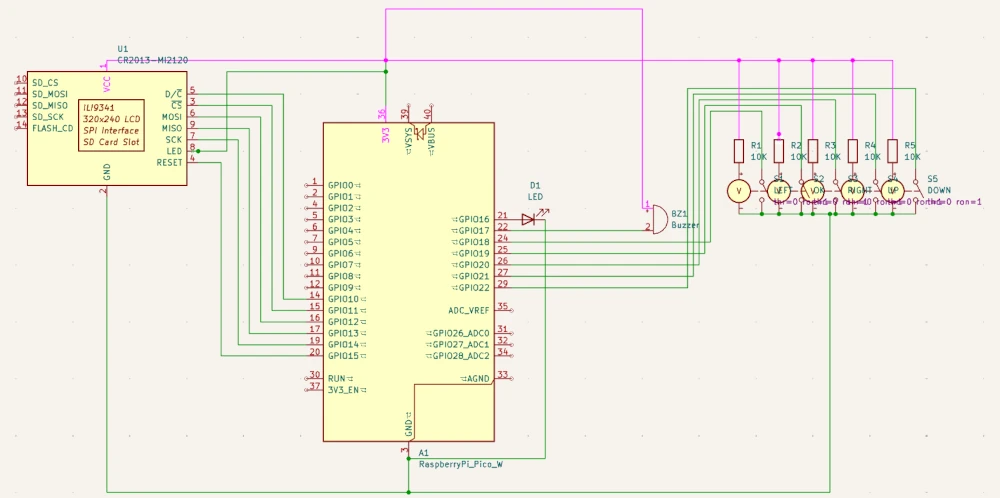Click the SD_SCK pin on U1
Image resolution: width=1000 pixels, height=498 pixels.
point(48,117)
